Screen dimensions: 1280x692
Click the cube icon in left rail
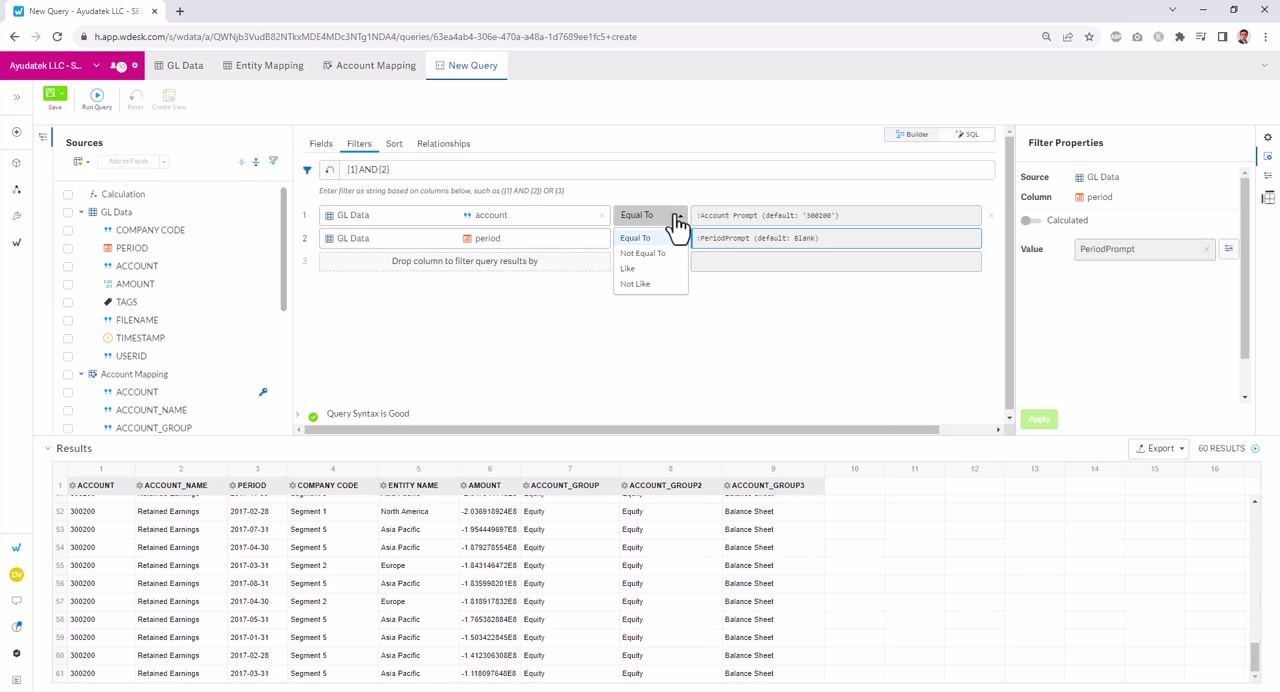point(17,163)
